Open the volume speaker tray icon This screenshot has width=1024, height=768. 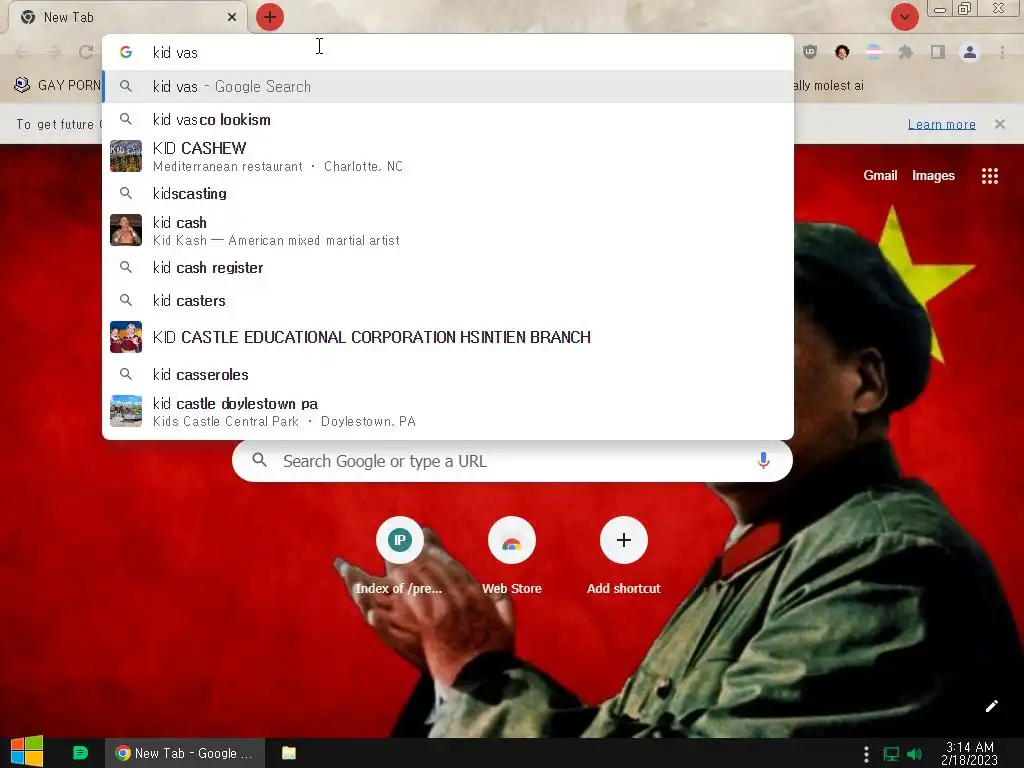coord(914,754)
